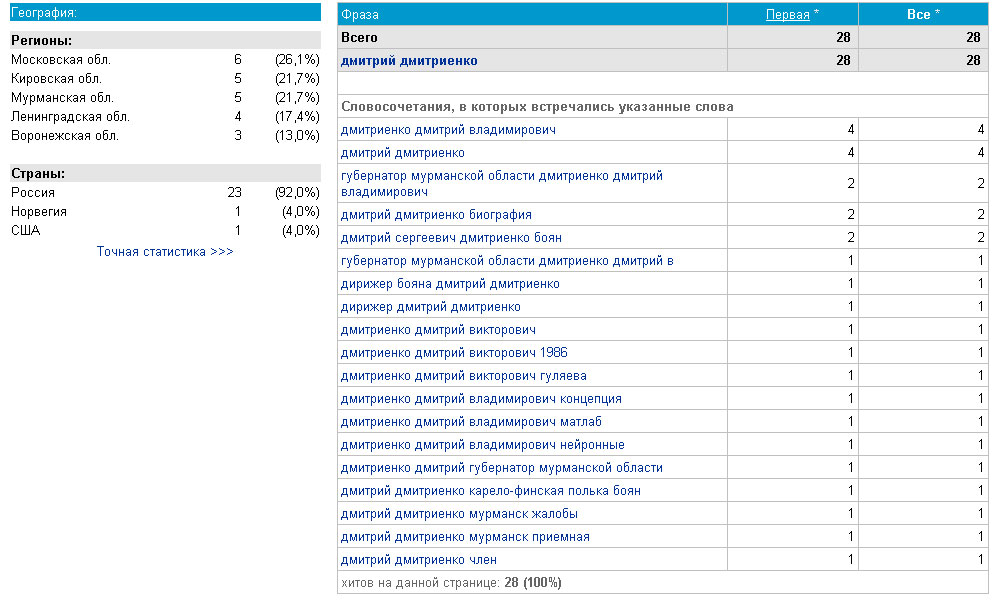Open 'дмитриенко дмитрий викторович гуляева' phrase
The height and width of the screenshot is (600, 996).
point(463,376)
